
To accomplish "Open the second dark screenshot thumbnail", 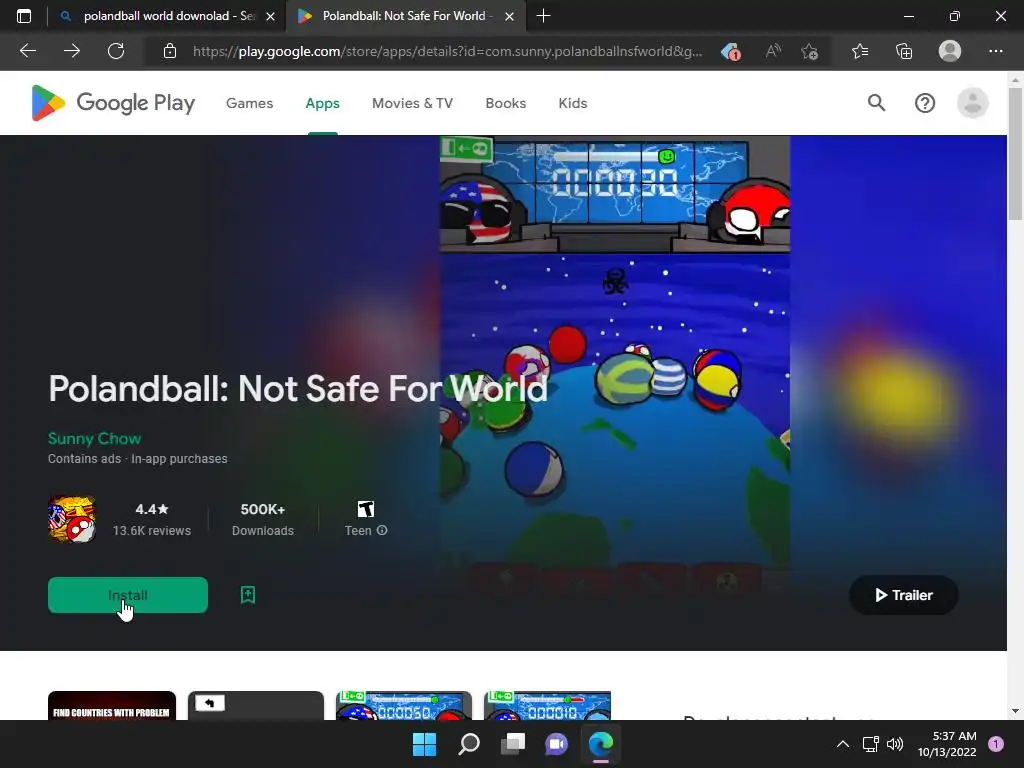I will [x=255, y=706].
